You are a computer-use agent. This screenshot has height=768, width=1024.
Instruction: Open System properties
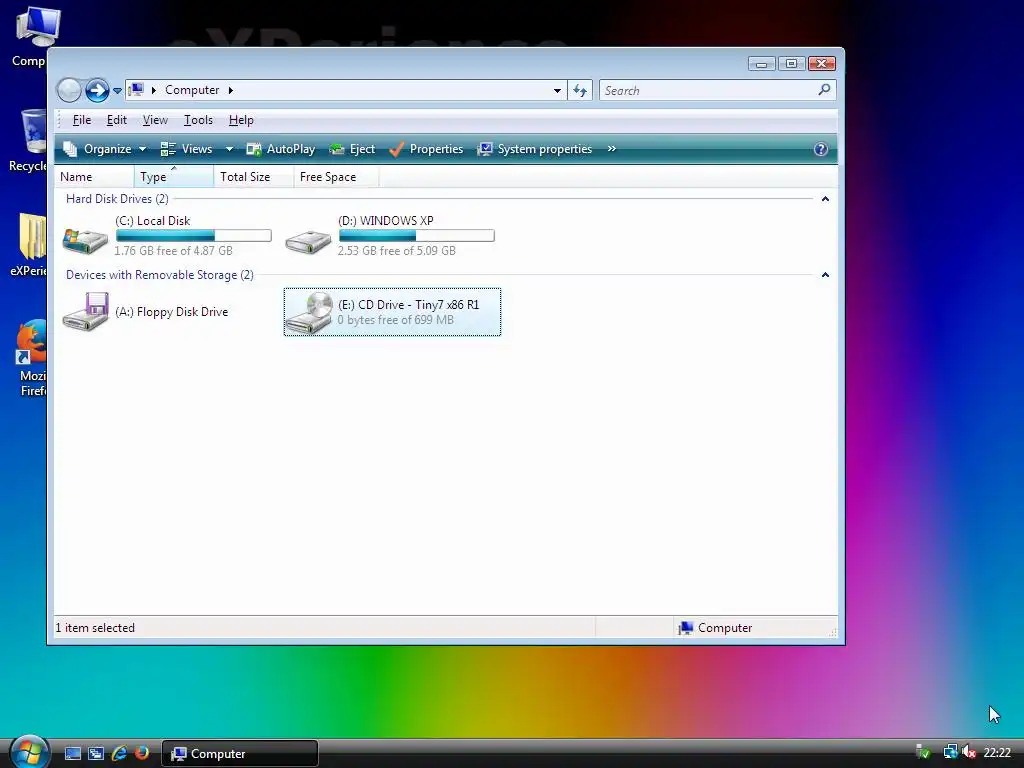(x=534, y=150)
